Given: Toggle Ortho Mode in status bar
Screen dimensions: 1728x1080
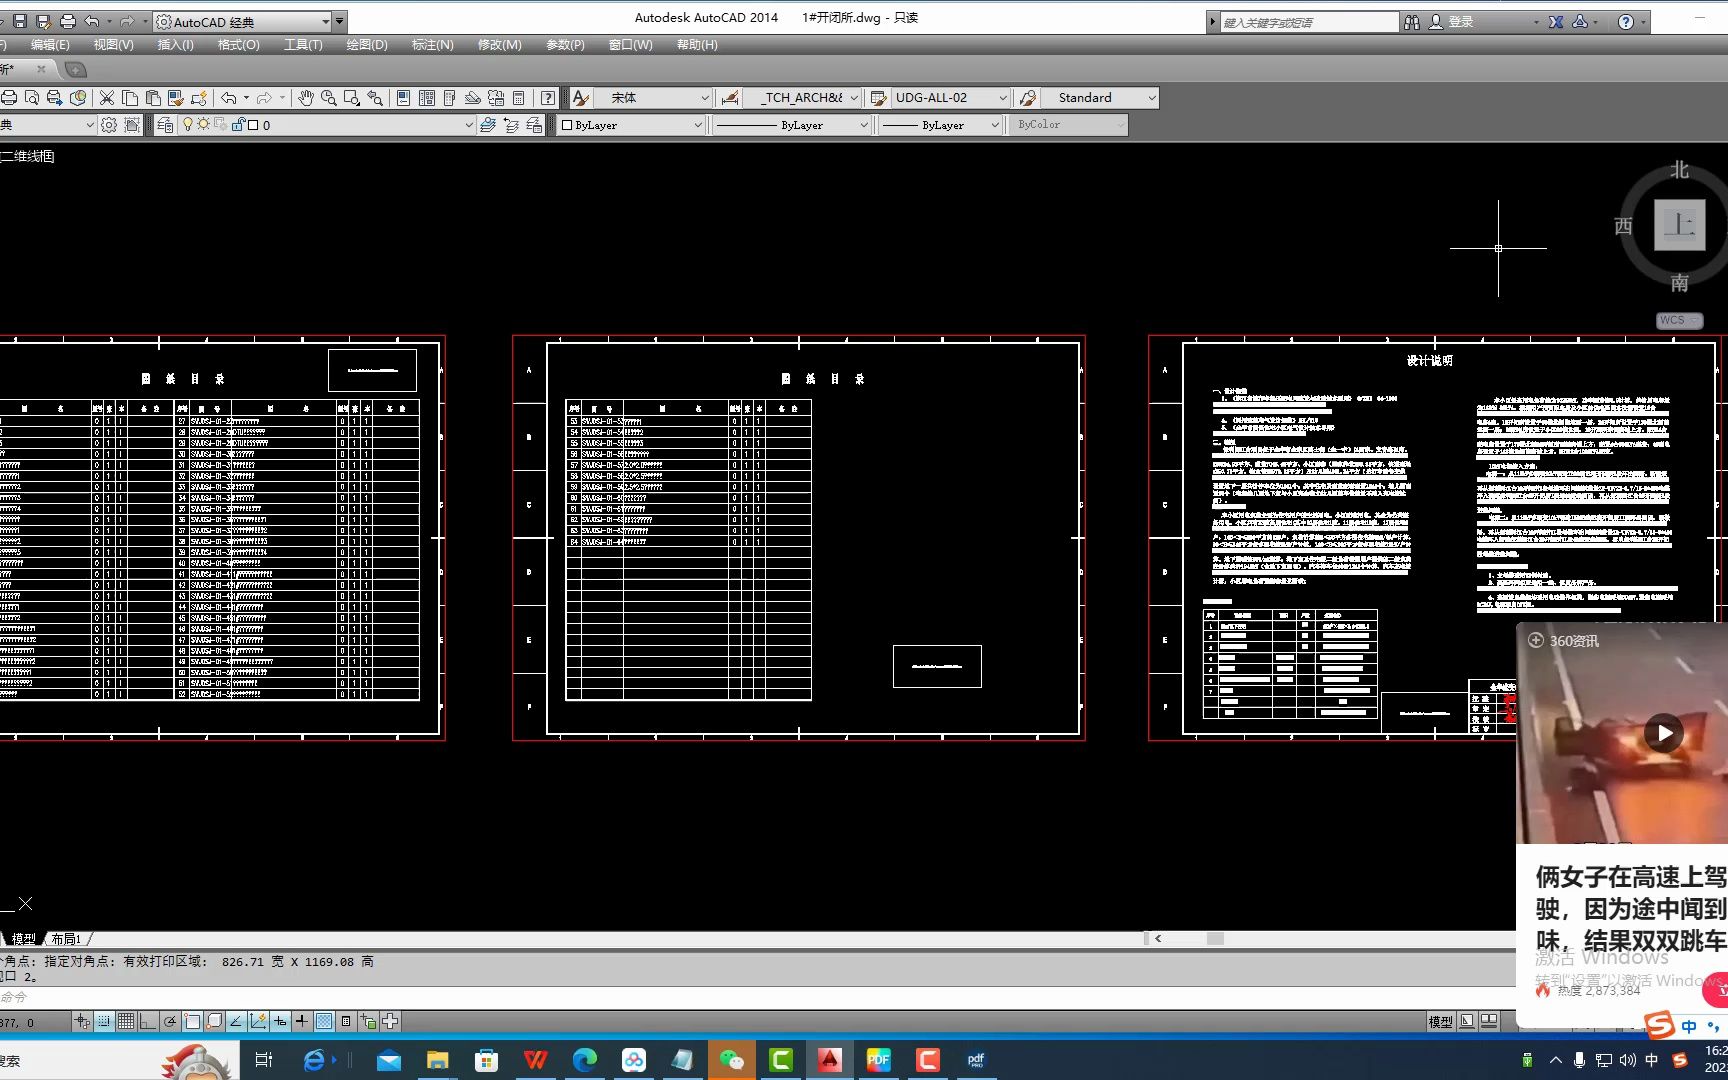Looking at the screenshot, I should click(x=148, y=1021).
